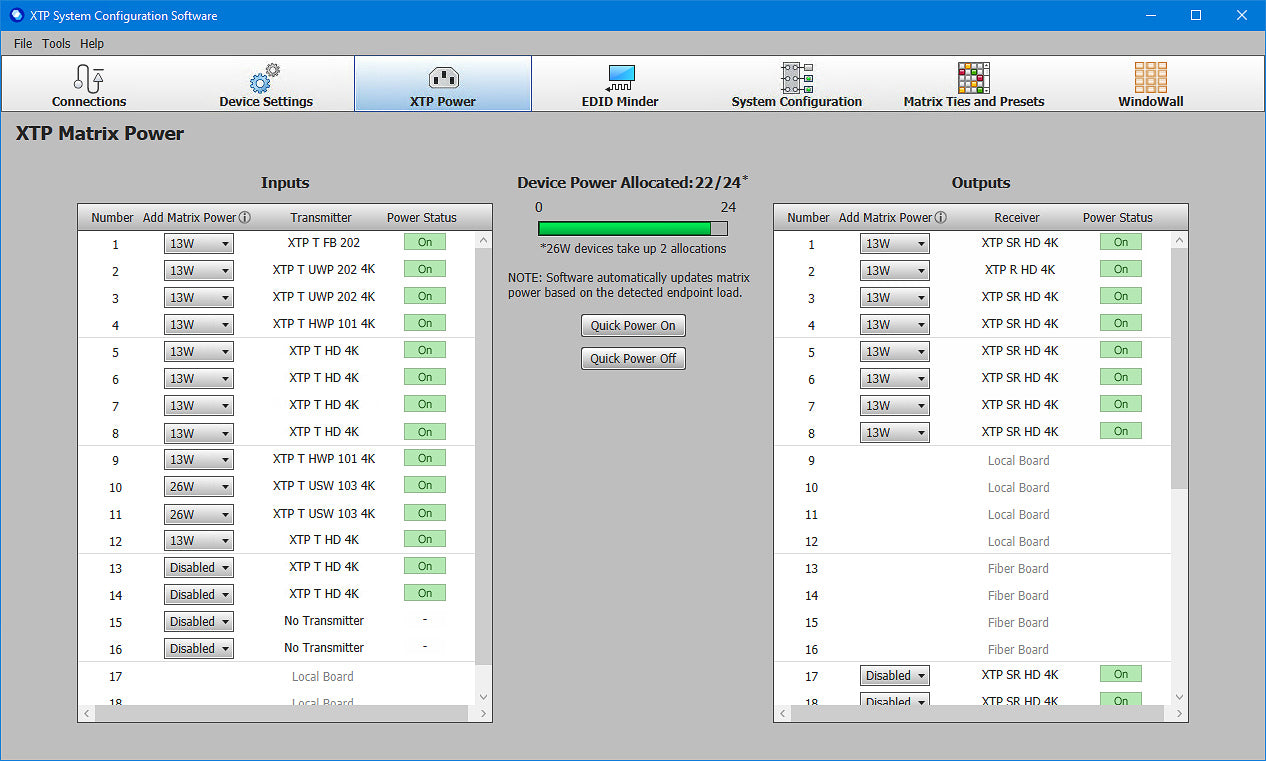Toggle On status for input 1
This screenshot has width=1266, height=761.
[425, 242]
